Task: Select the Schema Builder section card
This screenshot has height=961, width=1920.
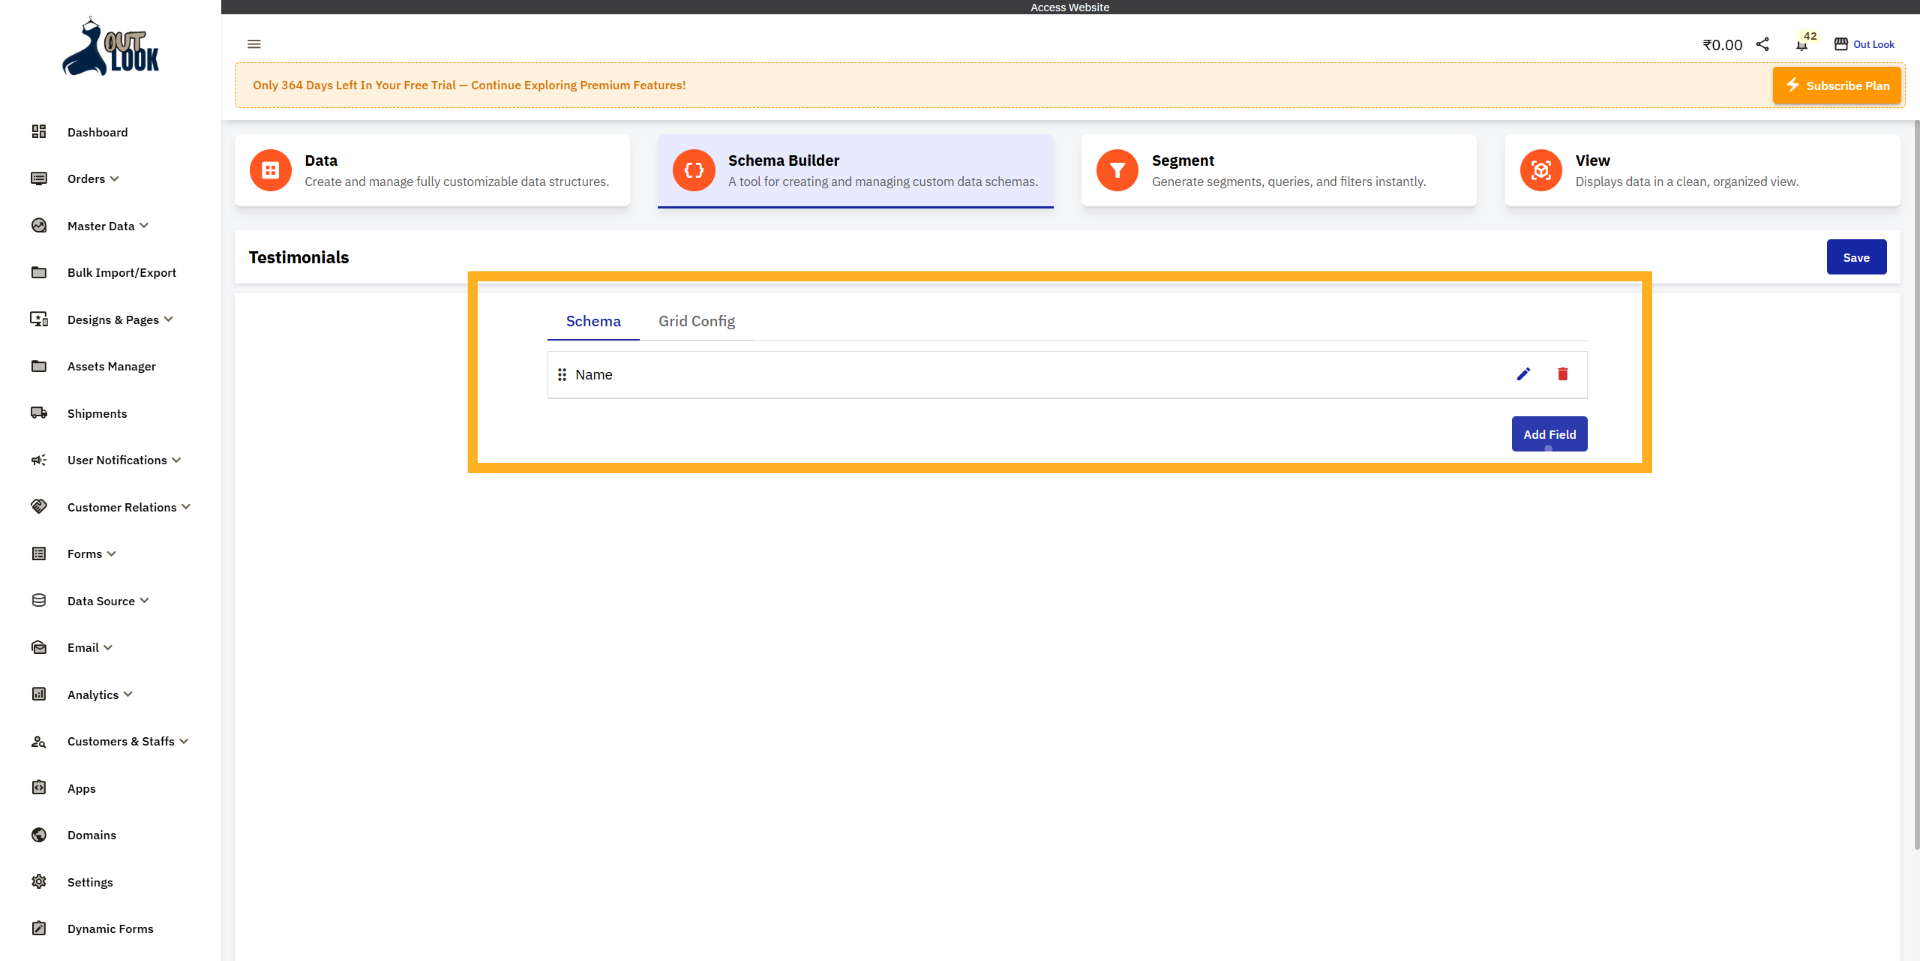Action: tap(856, 170)
